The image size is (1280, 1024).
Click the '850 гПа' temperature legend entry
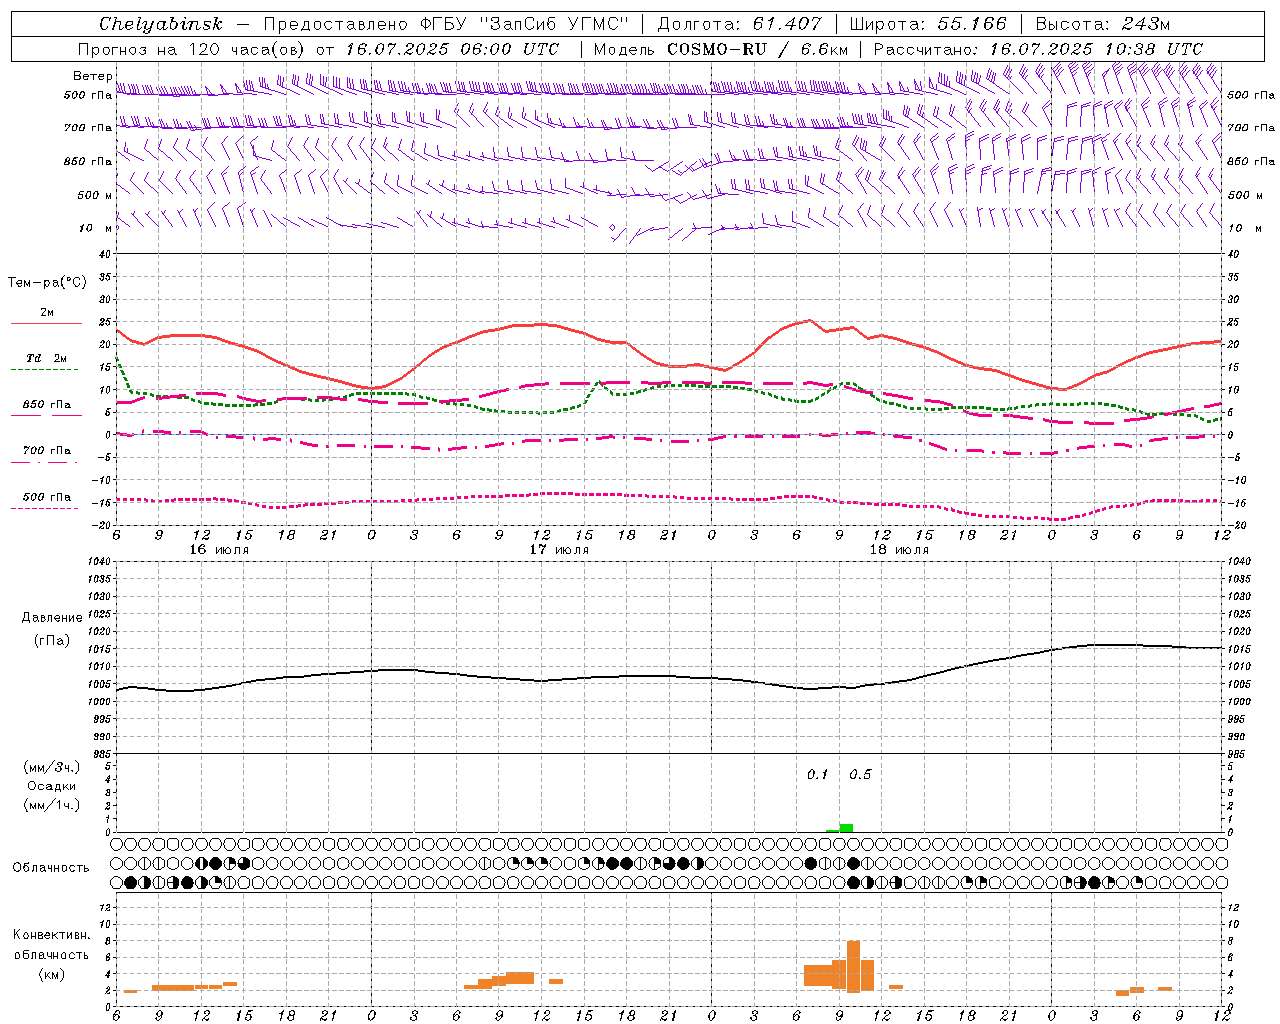tap(47, 405)
